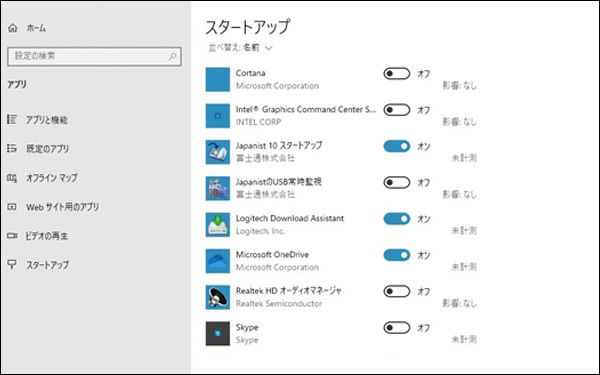Click the Intel Graphics Command Center icon
The height and width of the screenshot is (375, 600).
[x=218, y=116]
